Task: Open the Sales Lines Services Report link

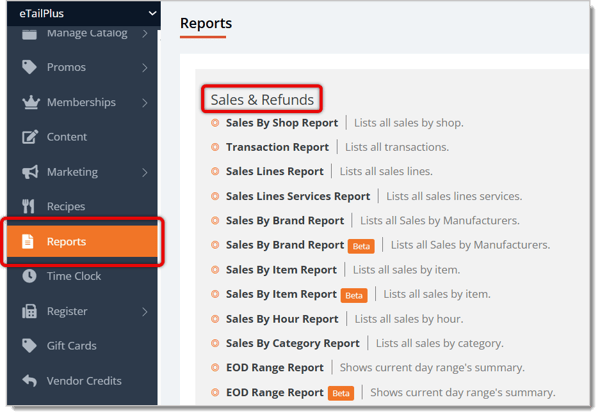Action: [298, 196]
